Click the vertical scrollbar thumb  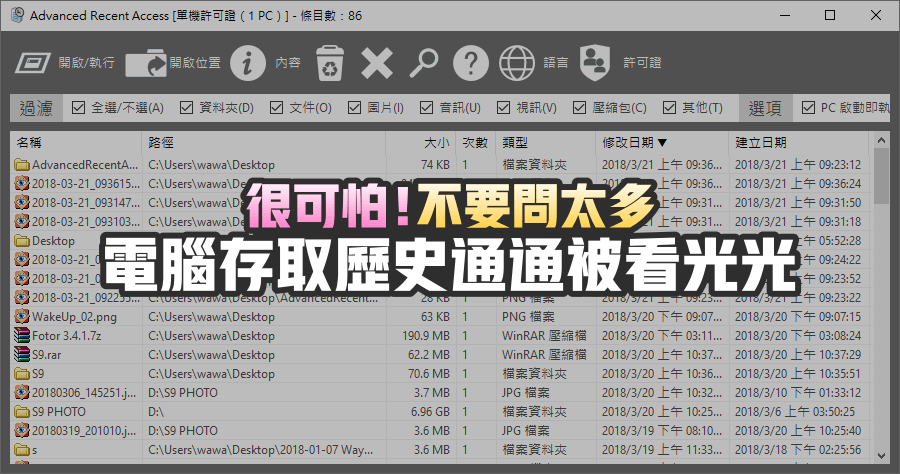(882, 176)
